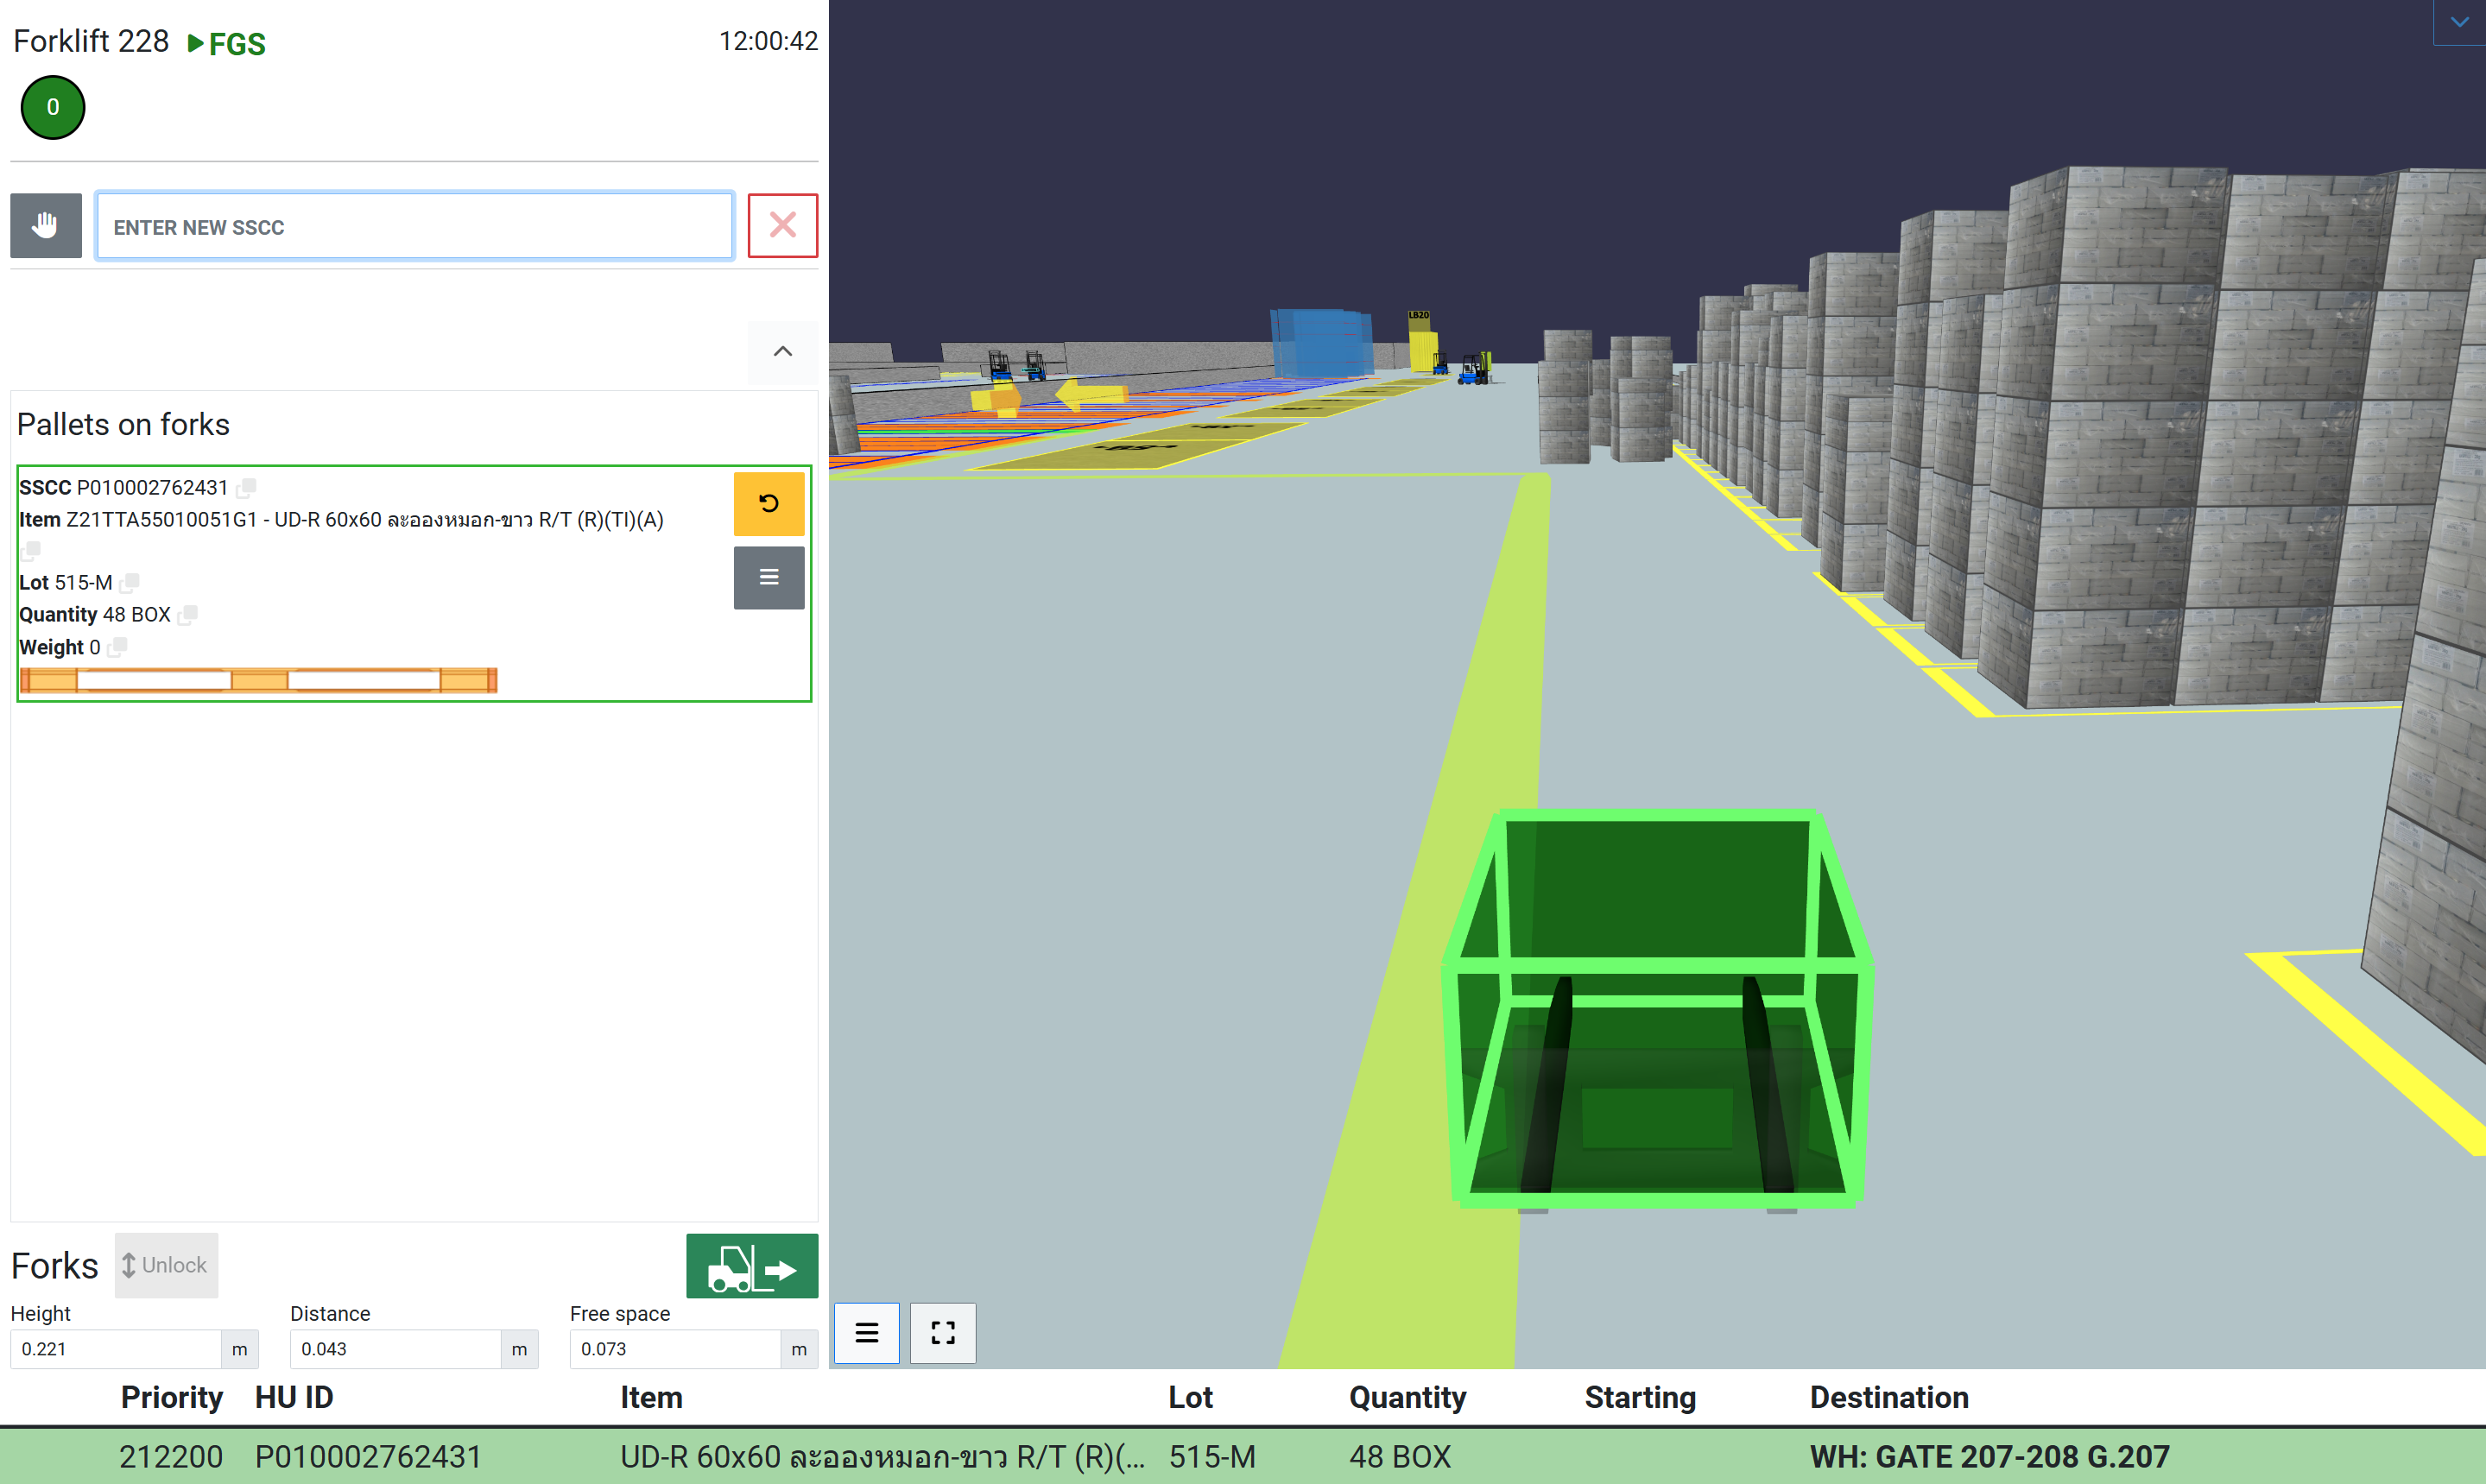The height and width of the screenshot is (1484, 2486).
Task: Click the yellow undo pallet button
Action: point(768,503)
